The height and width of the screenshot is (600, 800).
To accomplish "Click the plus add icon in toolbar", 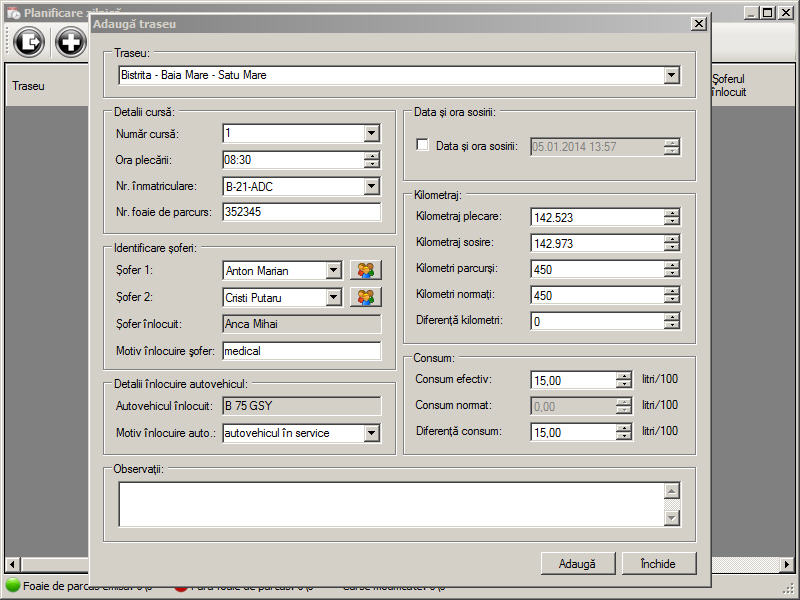I will click(70, 42).
